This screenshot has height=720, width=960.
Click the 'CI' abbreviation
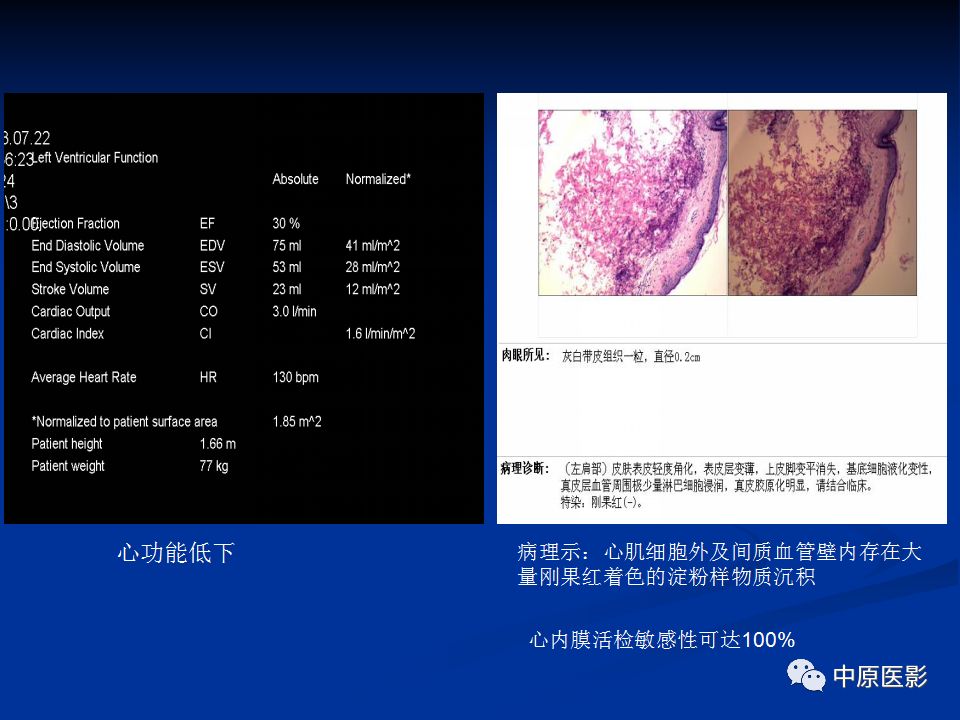205,334
